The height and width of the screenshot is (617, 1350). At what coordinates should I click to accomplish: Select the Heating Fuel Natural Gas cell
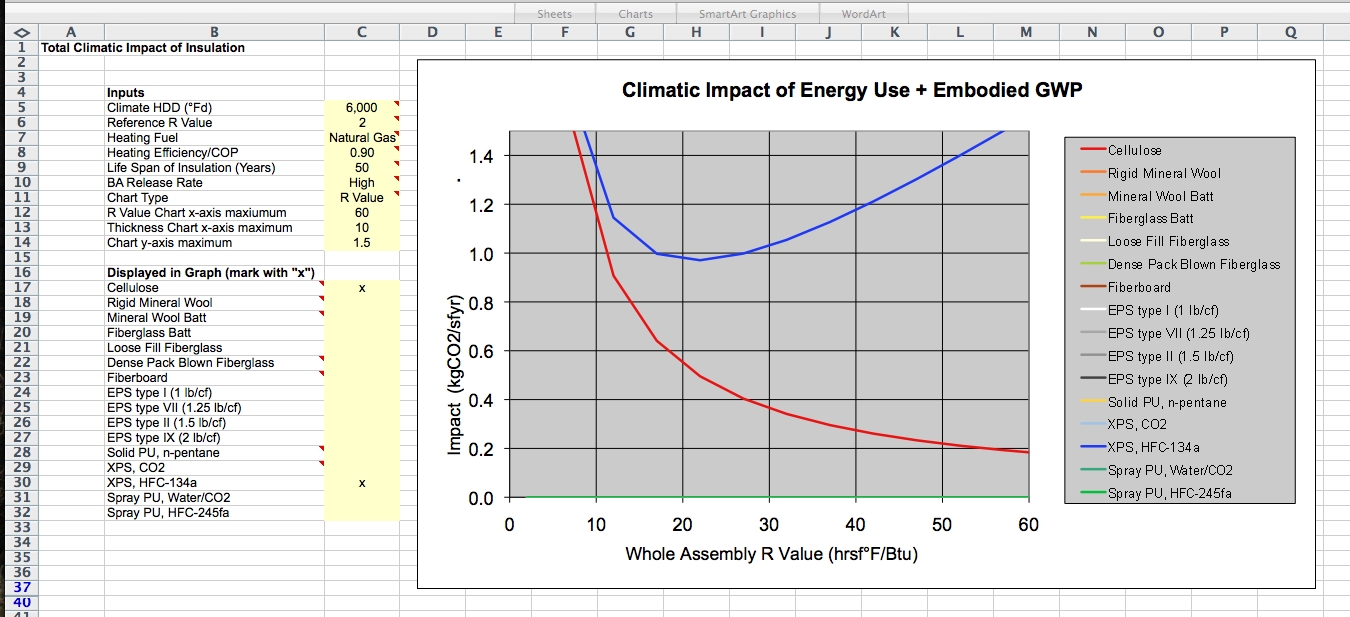pyautogui.click(x=362, y=138)
